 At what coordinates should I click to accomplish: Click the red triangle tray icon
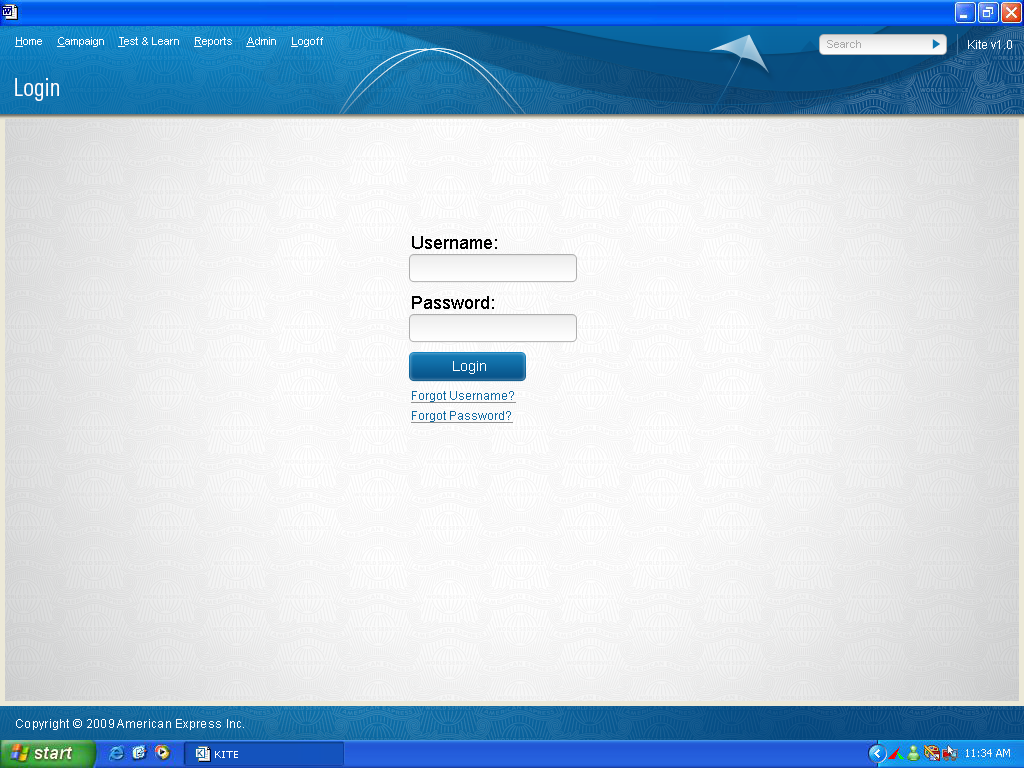896,753
